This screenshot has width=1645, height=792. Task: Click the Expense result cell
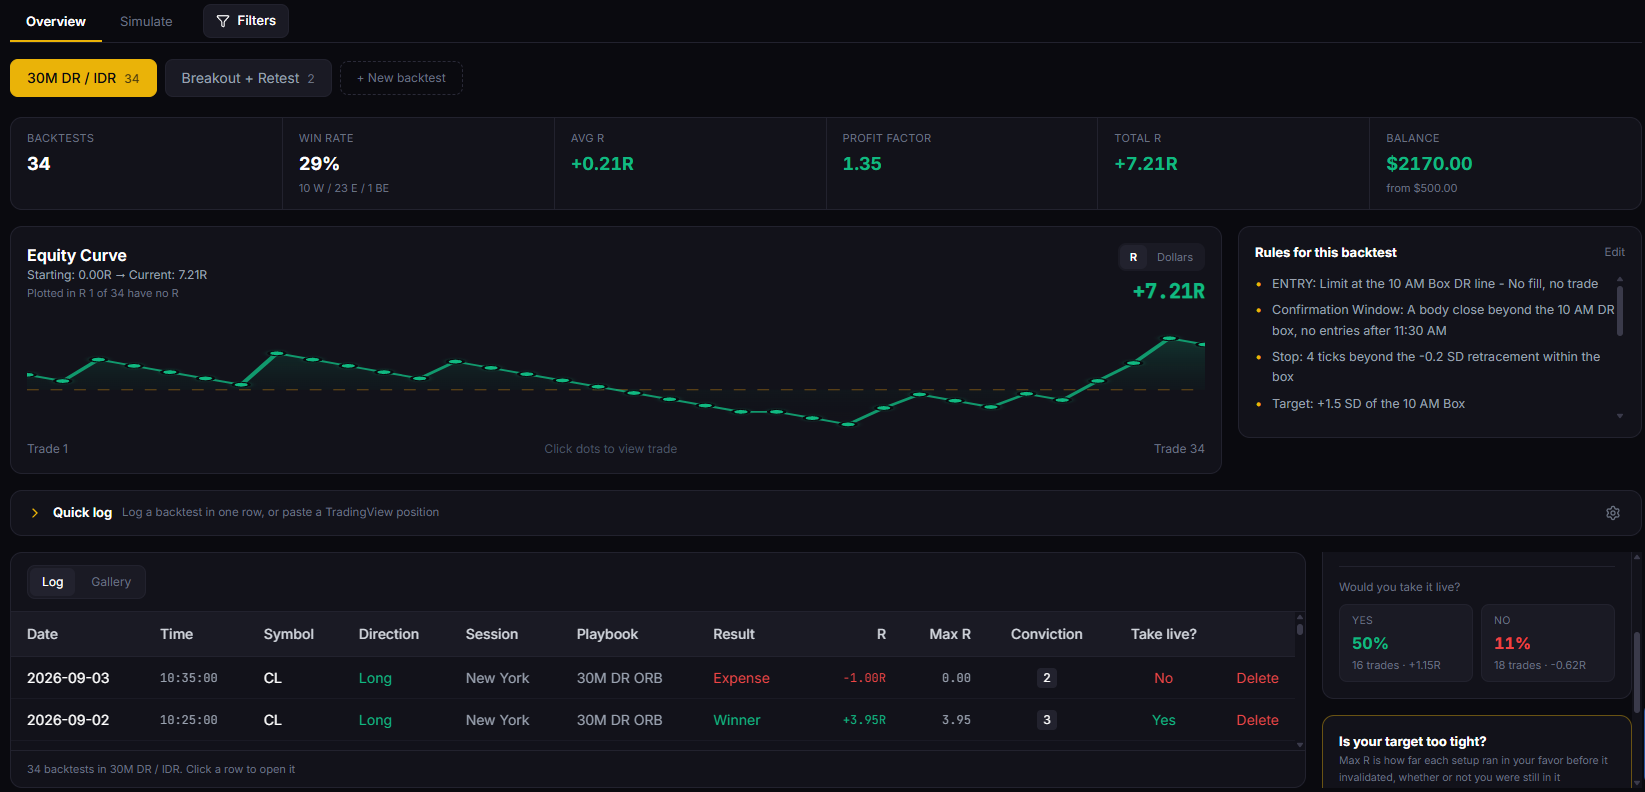(x=741, y=678)
